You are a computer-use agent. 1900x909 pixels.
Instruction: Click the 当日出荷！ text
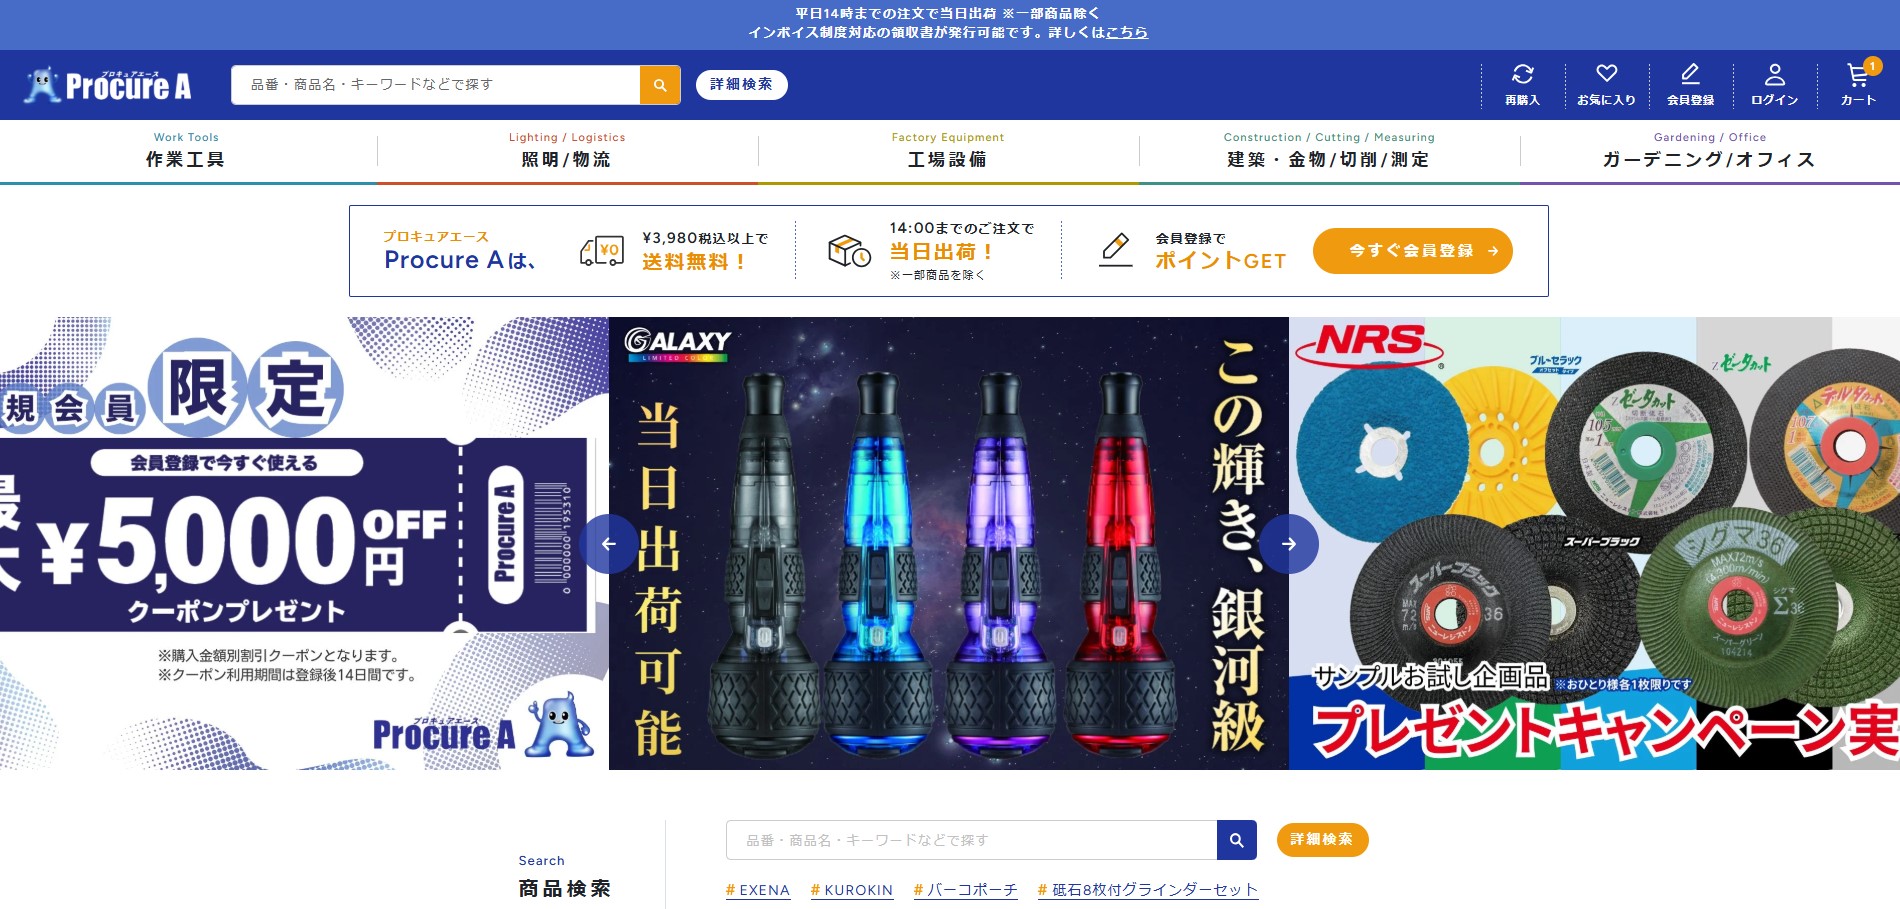tap(941, 252)
